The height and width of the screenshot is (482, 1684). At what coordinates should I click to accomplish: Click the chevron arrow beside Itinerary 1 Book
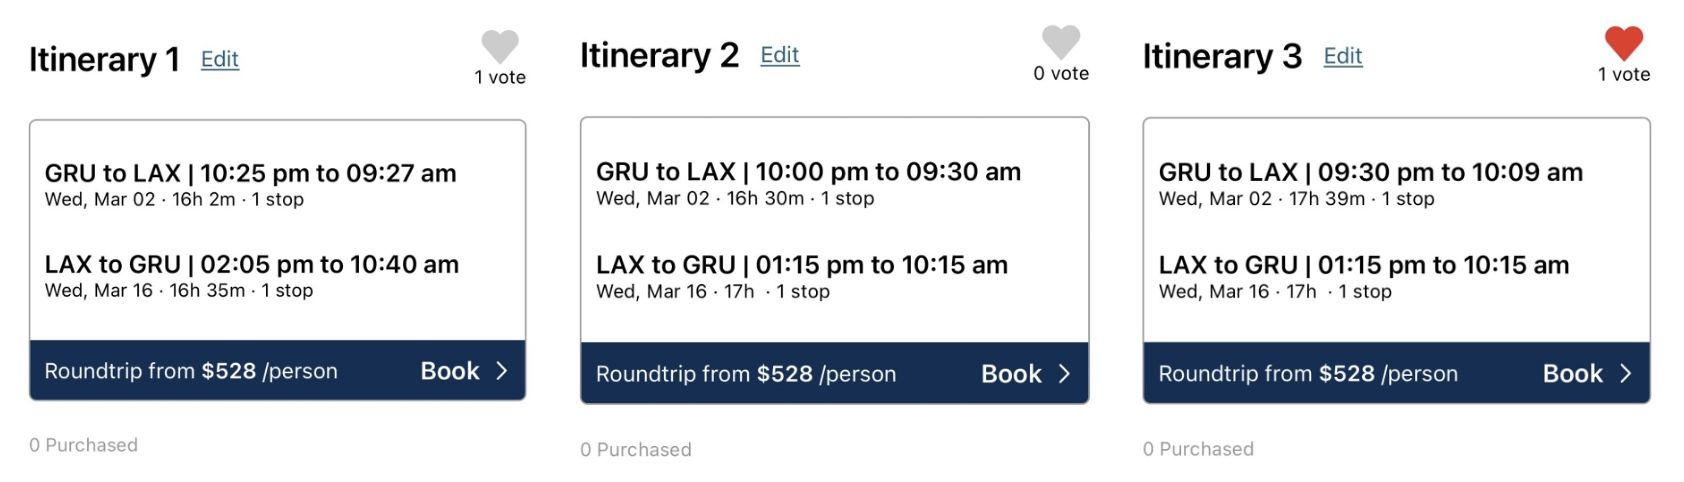(502, 371)
